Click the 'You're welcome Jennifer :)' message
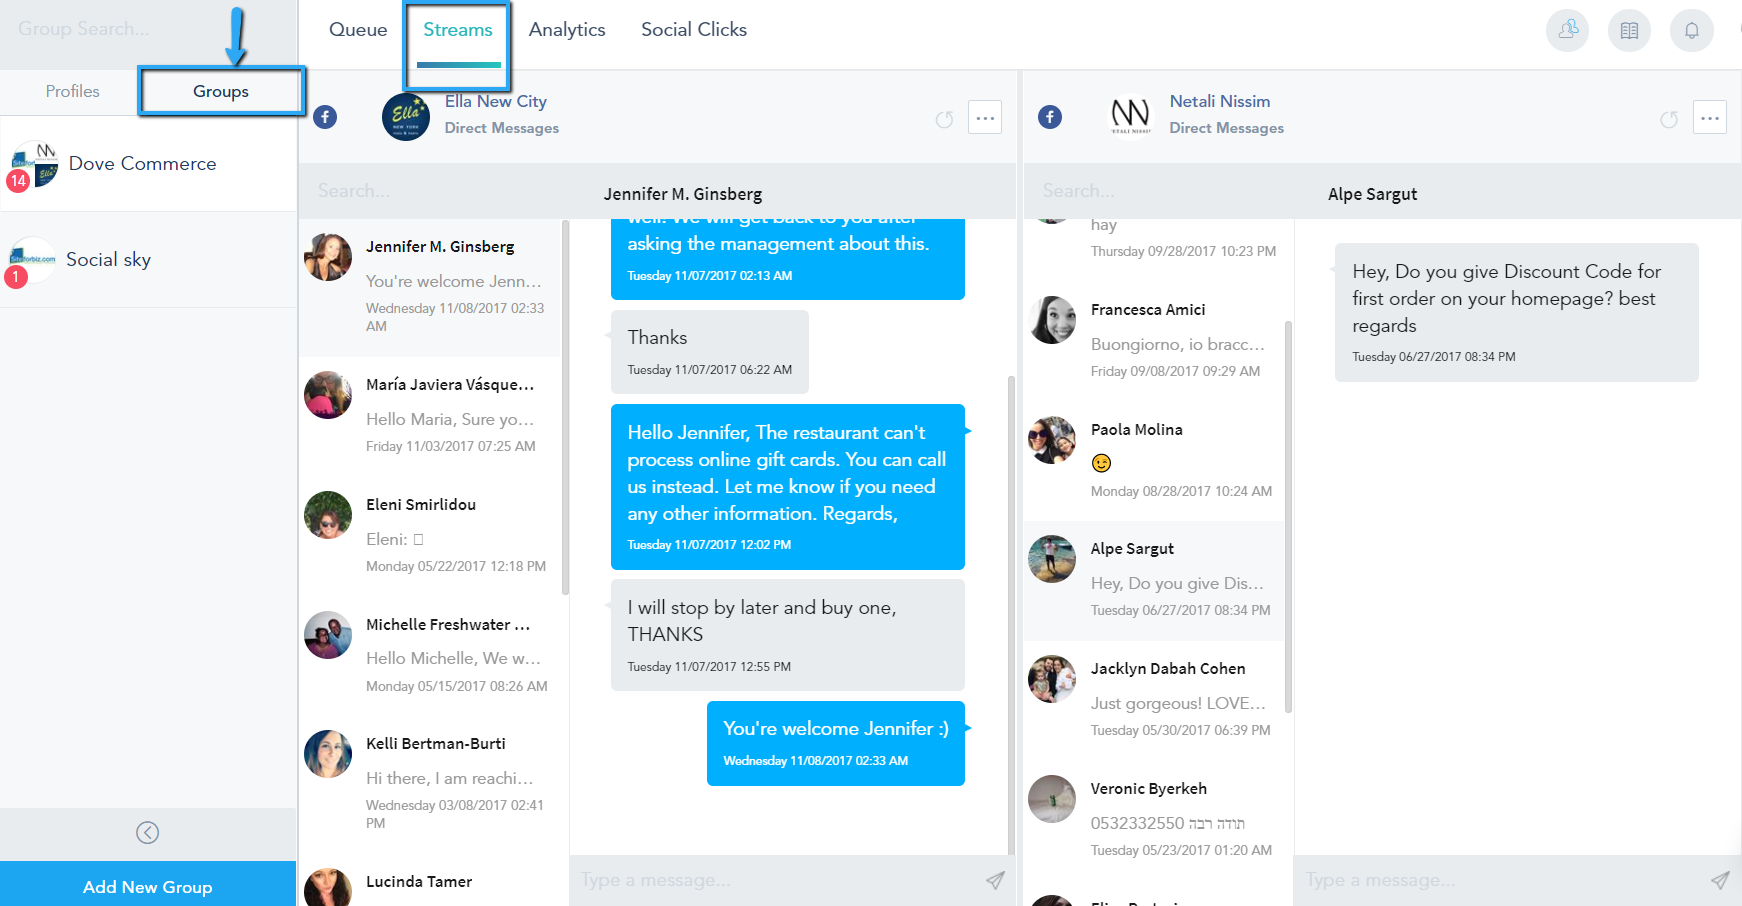Viewport: 1742px width, 906px height. [x=836, y=743]
